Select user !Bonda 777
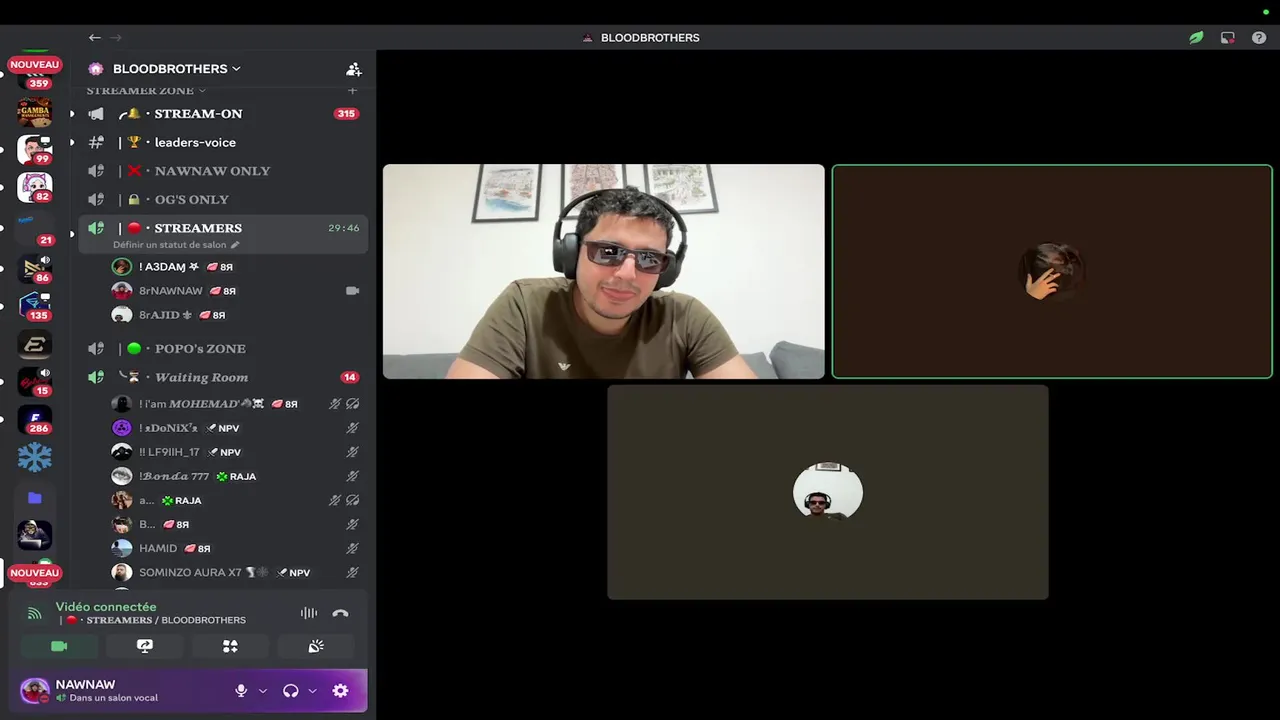Image resolution: width=1280 pixels, height=720 pixels. 237,476
